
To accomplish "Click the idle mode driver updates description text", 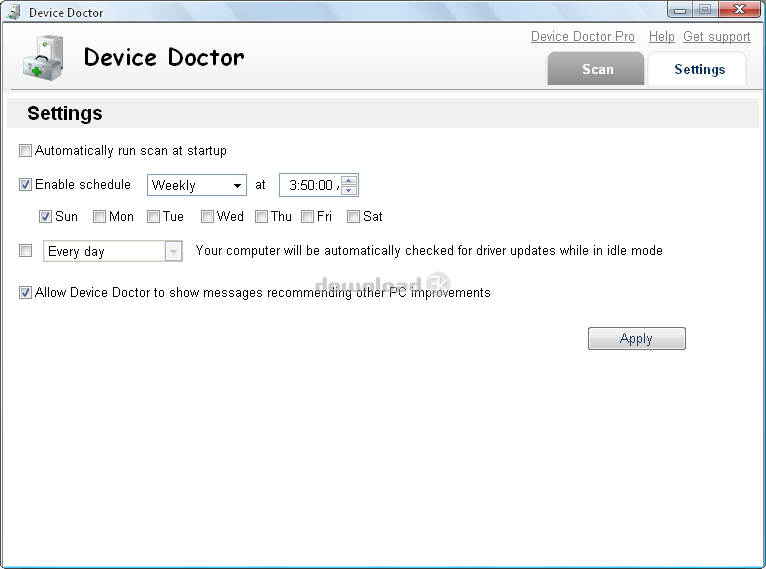I will [x=429, y=251].
